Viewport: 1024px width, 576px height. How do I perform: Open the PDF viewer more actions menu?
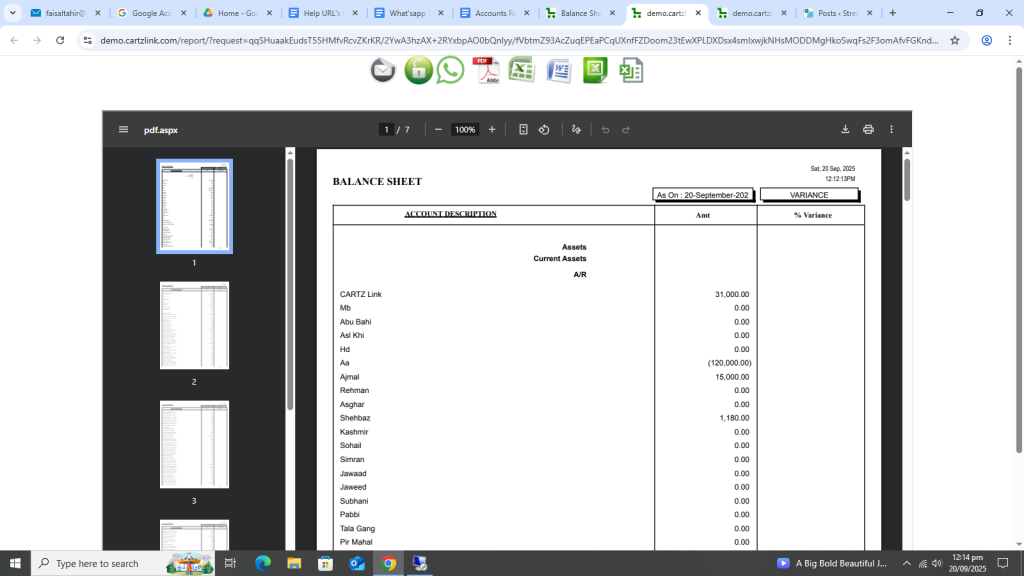point(891,129)
